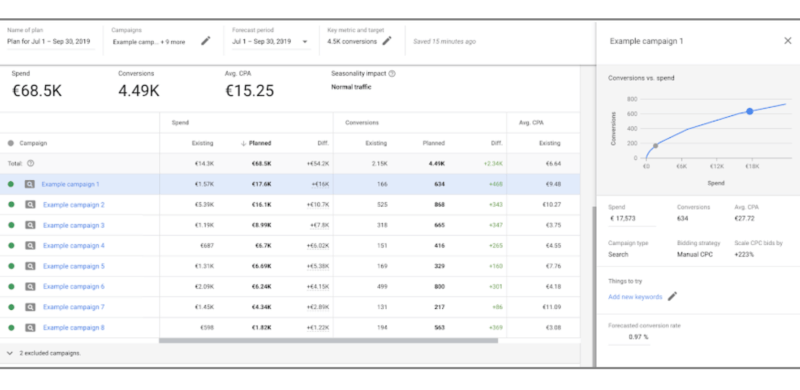Image resolution: width=800 pixels, height=390 pixels.
Task: Click green status dot of Example campaign 7
Action: 11,307
